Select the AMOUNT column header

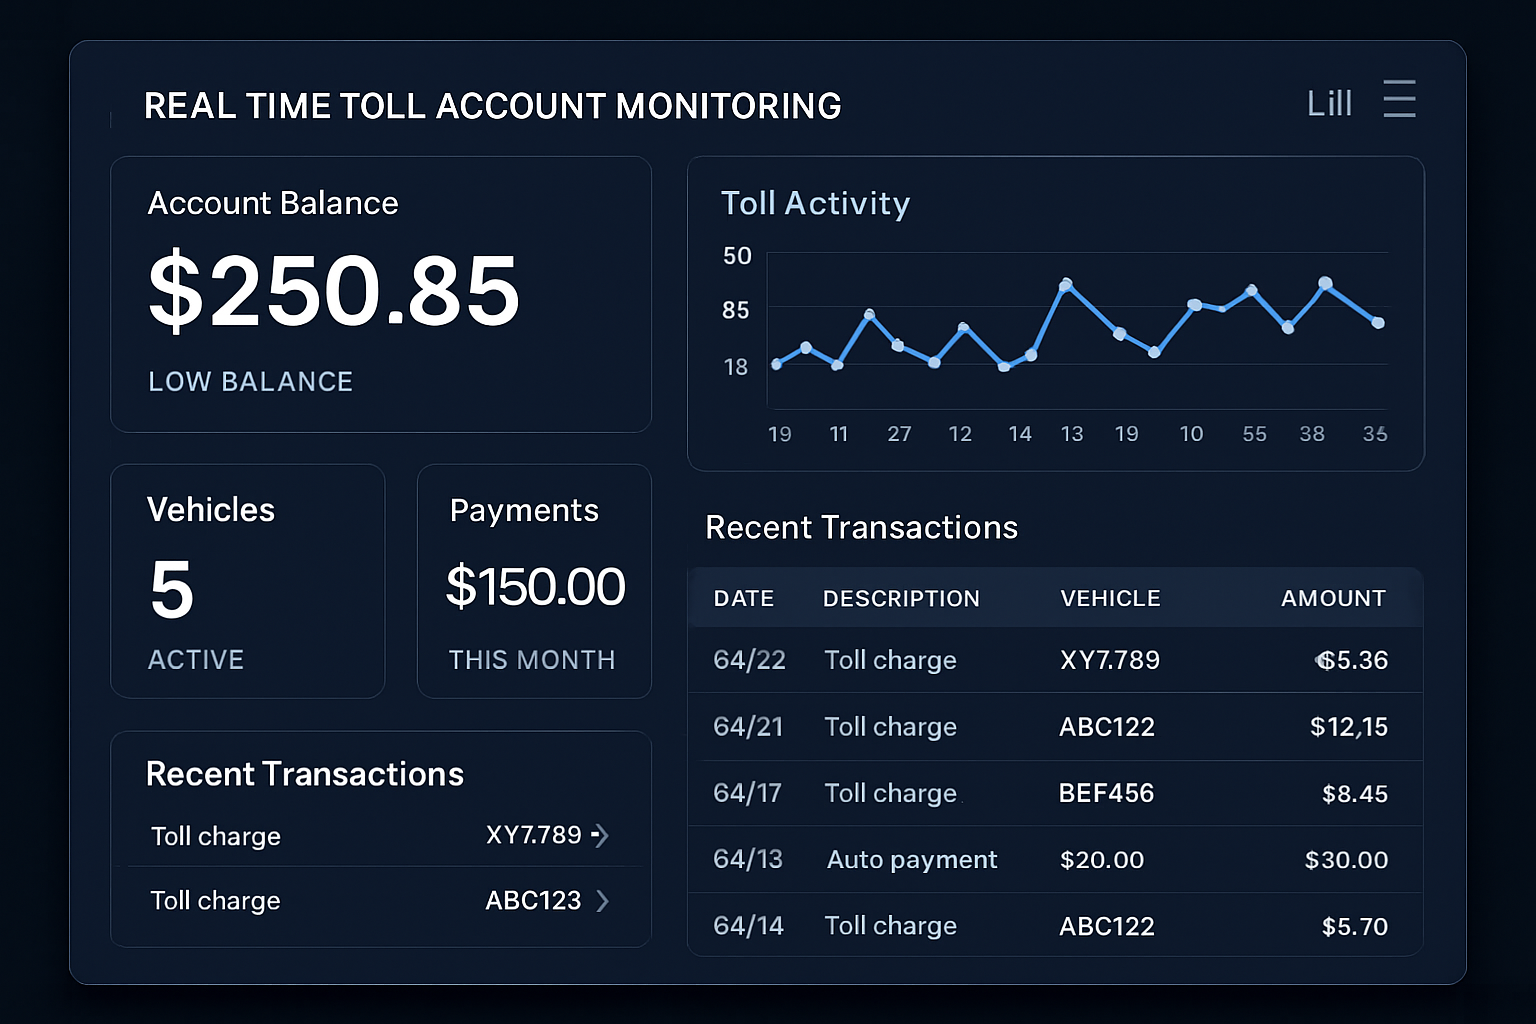pyautogui.click(x=1333, y=598)
